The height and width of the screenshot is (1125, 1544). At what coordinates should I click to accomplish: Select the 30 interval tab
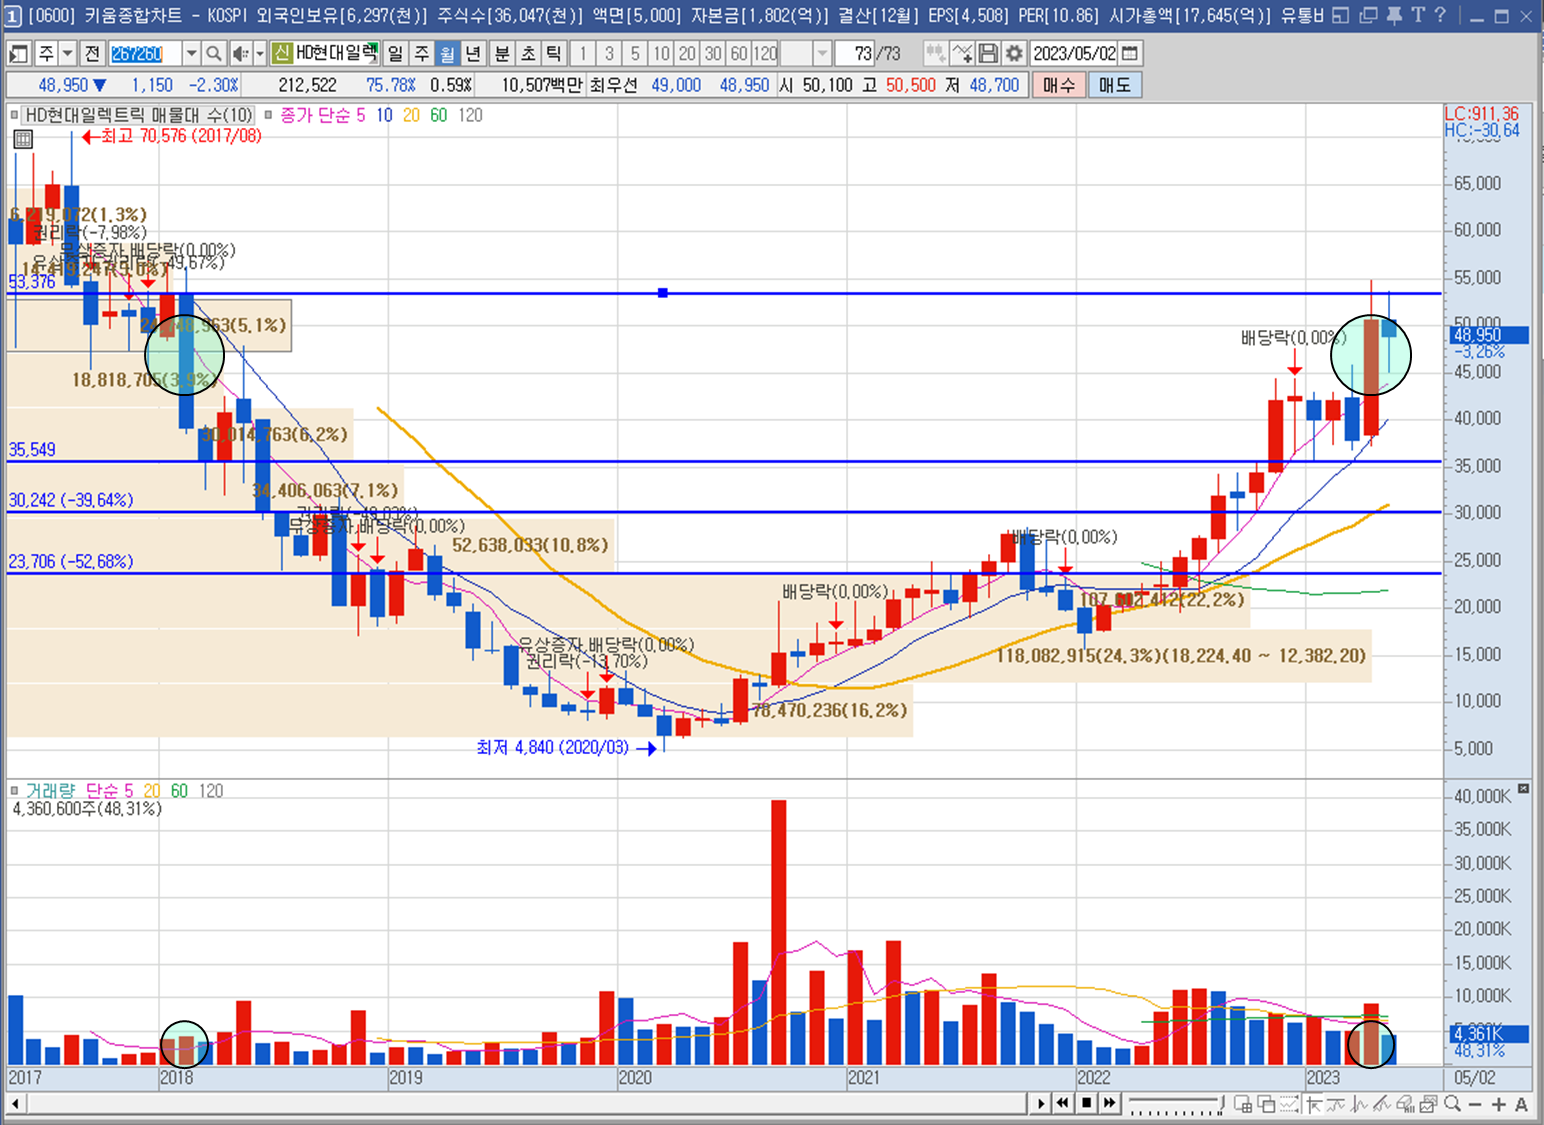[x=713, y=54]
